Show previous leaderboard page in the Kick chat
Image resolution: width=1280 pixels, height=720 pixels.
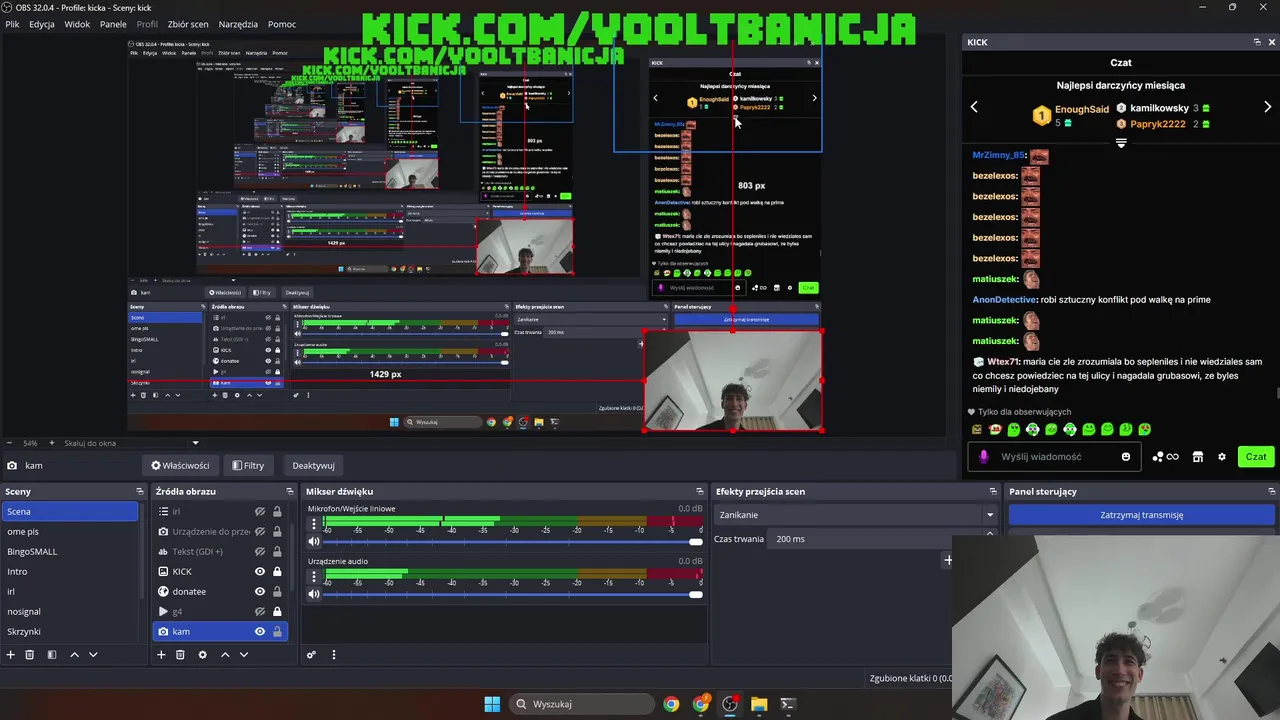point(974,107)
